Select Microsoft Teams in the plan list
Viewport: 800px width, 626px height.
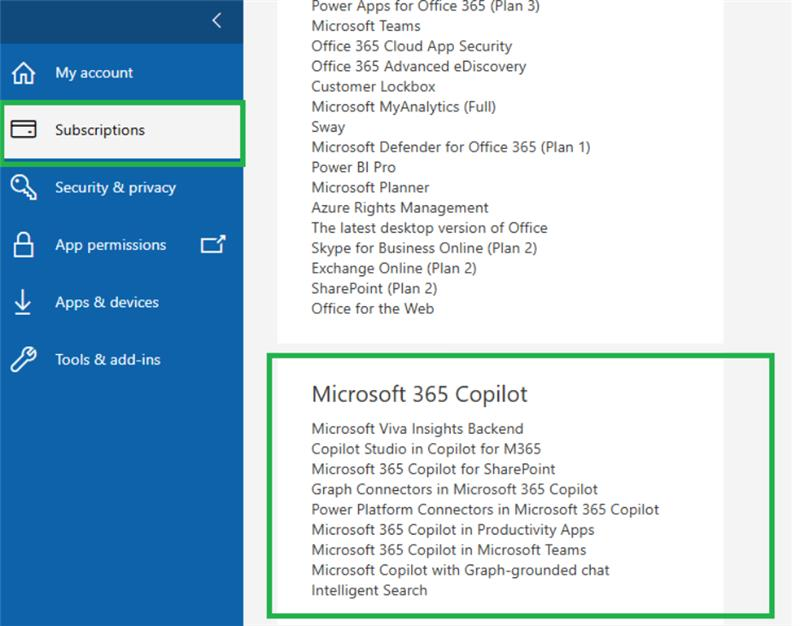(x=365, y=26)
